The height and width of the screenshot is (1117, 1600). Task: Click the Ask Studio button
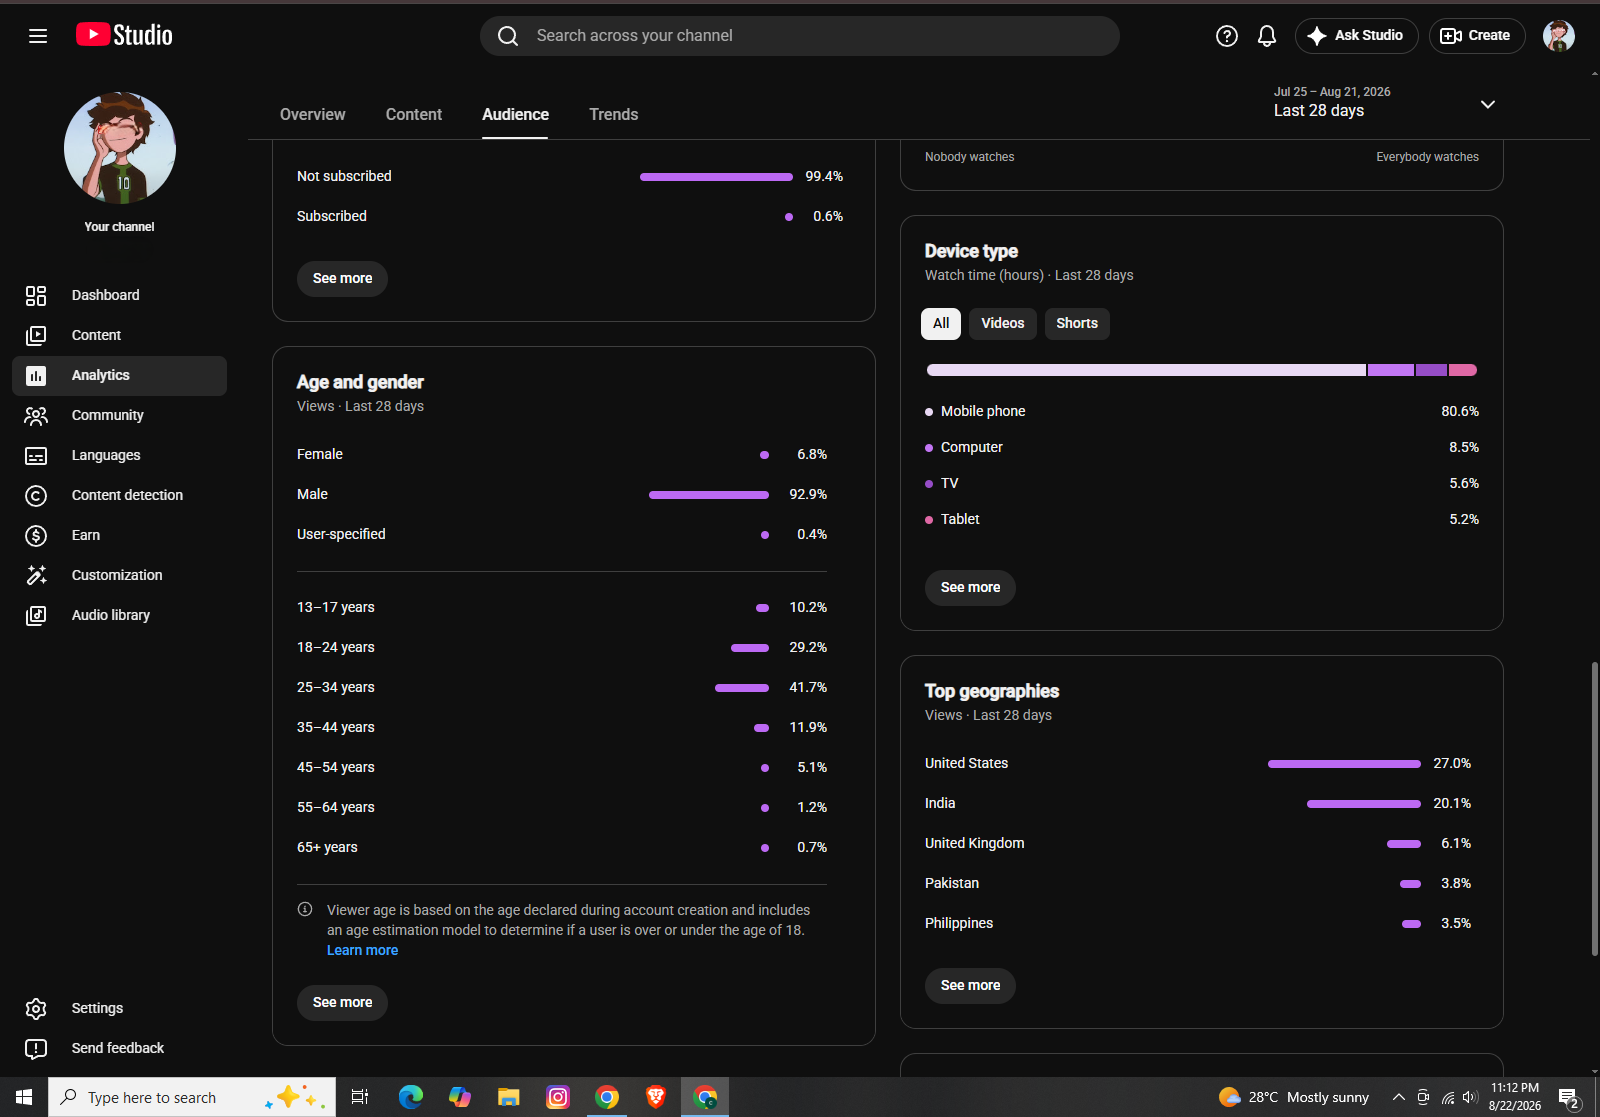[1357, 36]
